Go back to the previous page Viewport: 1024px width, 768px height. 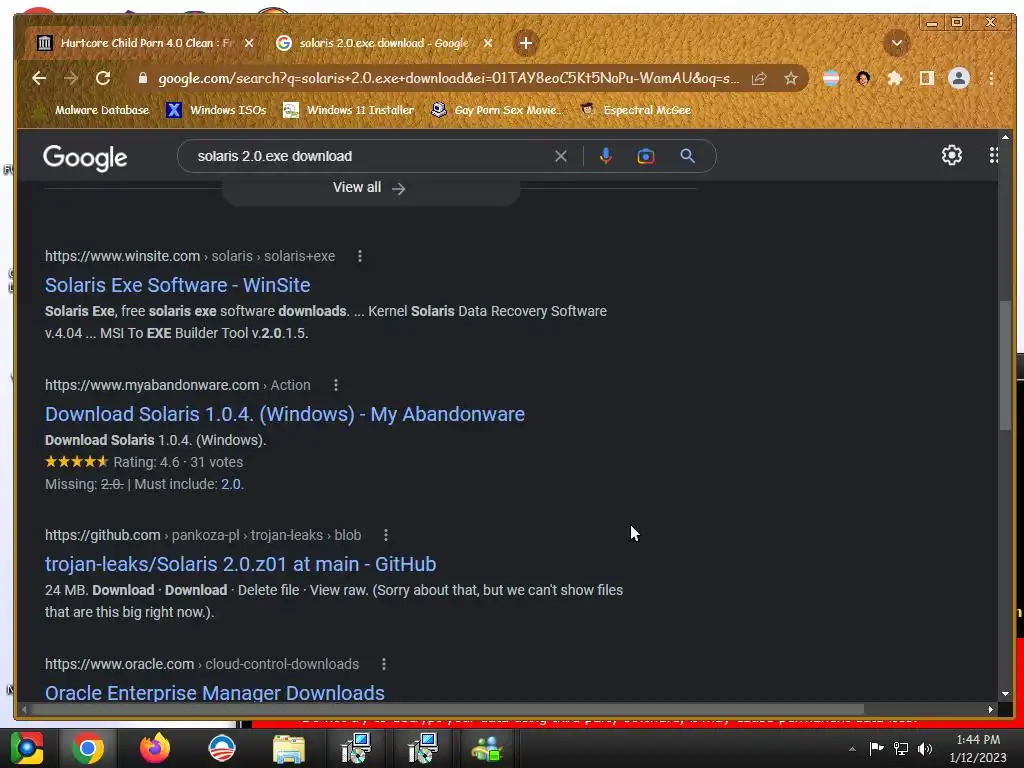39,78
